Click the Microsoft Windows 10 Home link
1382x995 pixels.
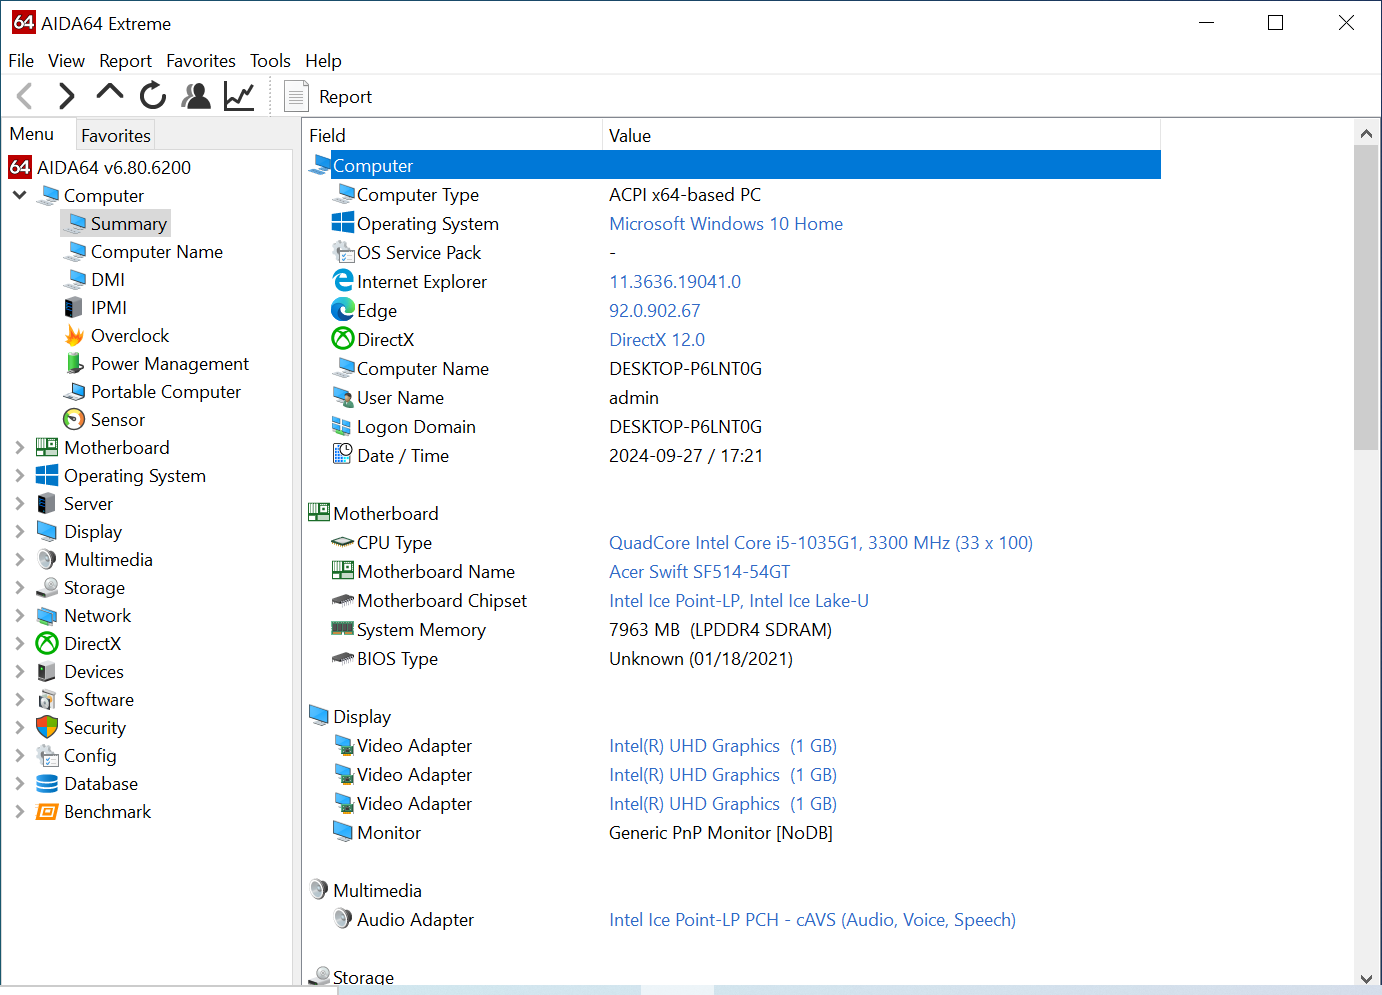coord(726,224)
